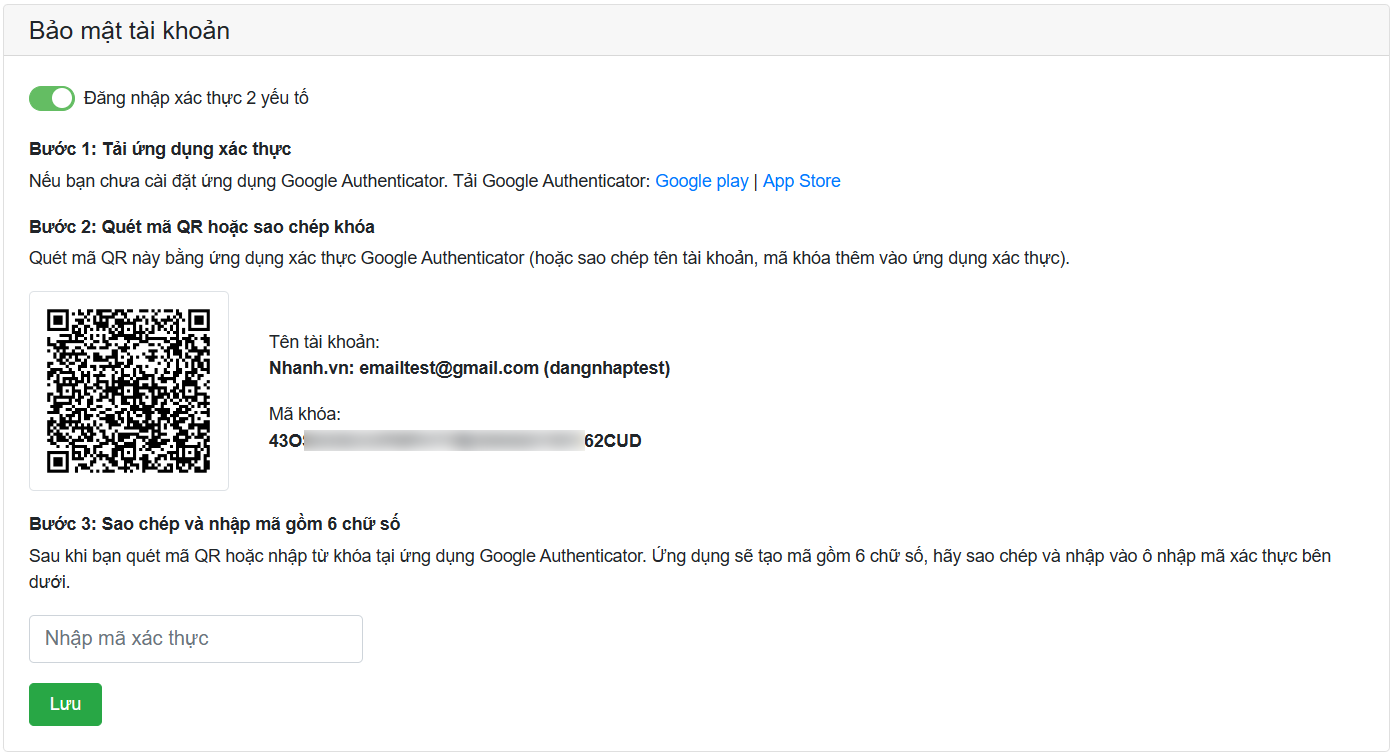Click the label "Đăng nhập xác thực 2 yếu tố"
1392x754 pixels.
196,98
